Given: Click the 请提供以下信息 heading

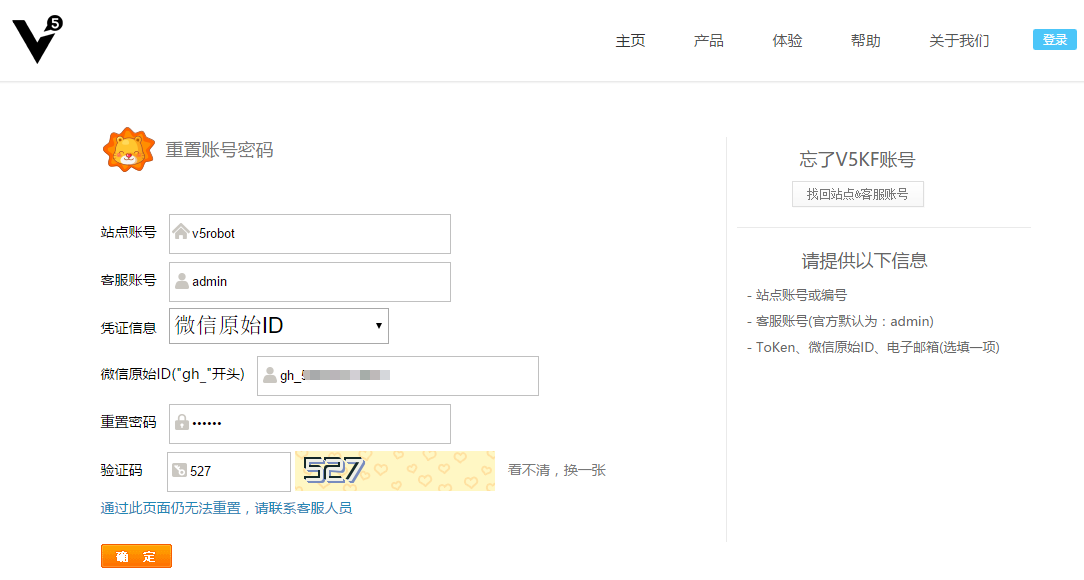Looking at the screenshot, I should tap(864, 261).
